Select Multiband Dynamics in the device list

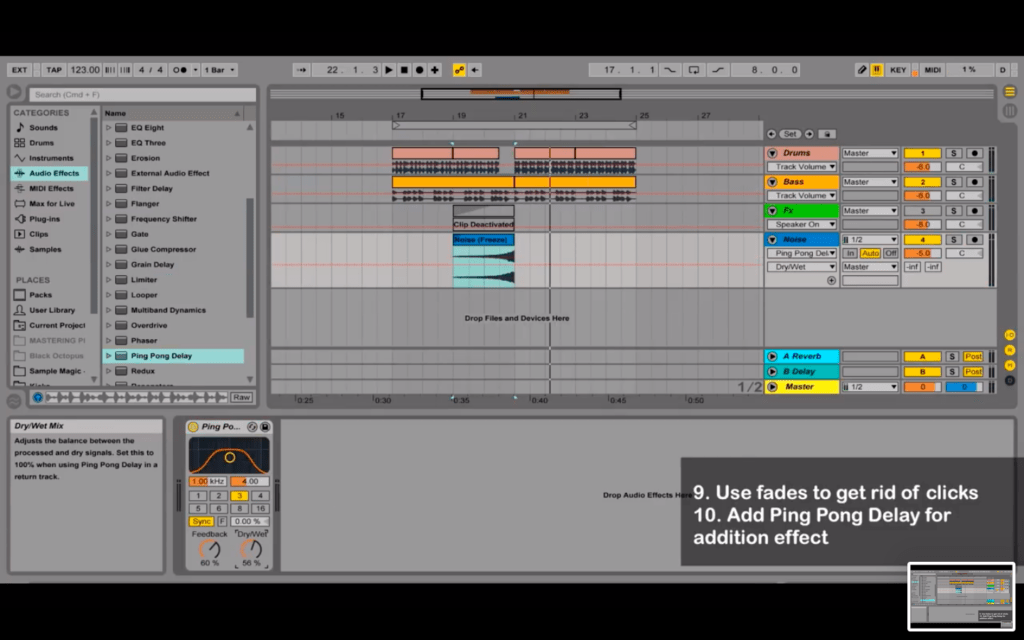(x=168, y=310)
